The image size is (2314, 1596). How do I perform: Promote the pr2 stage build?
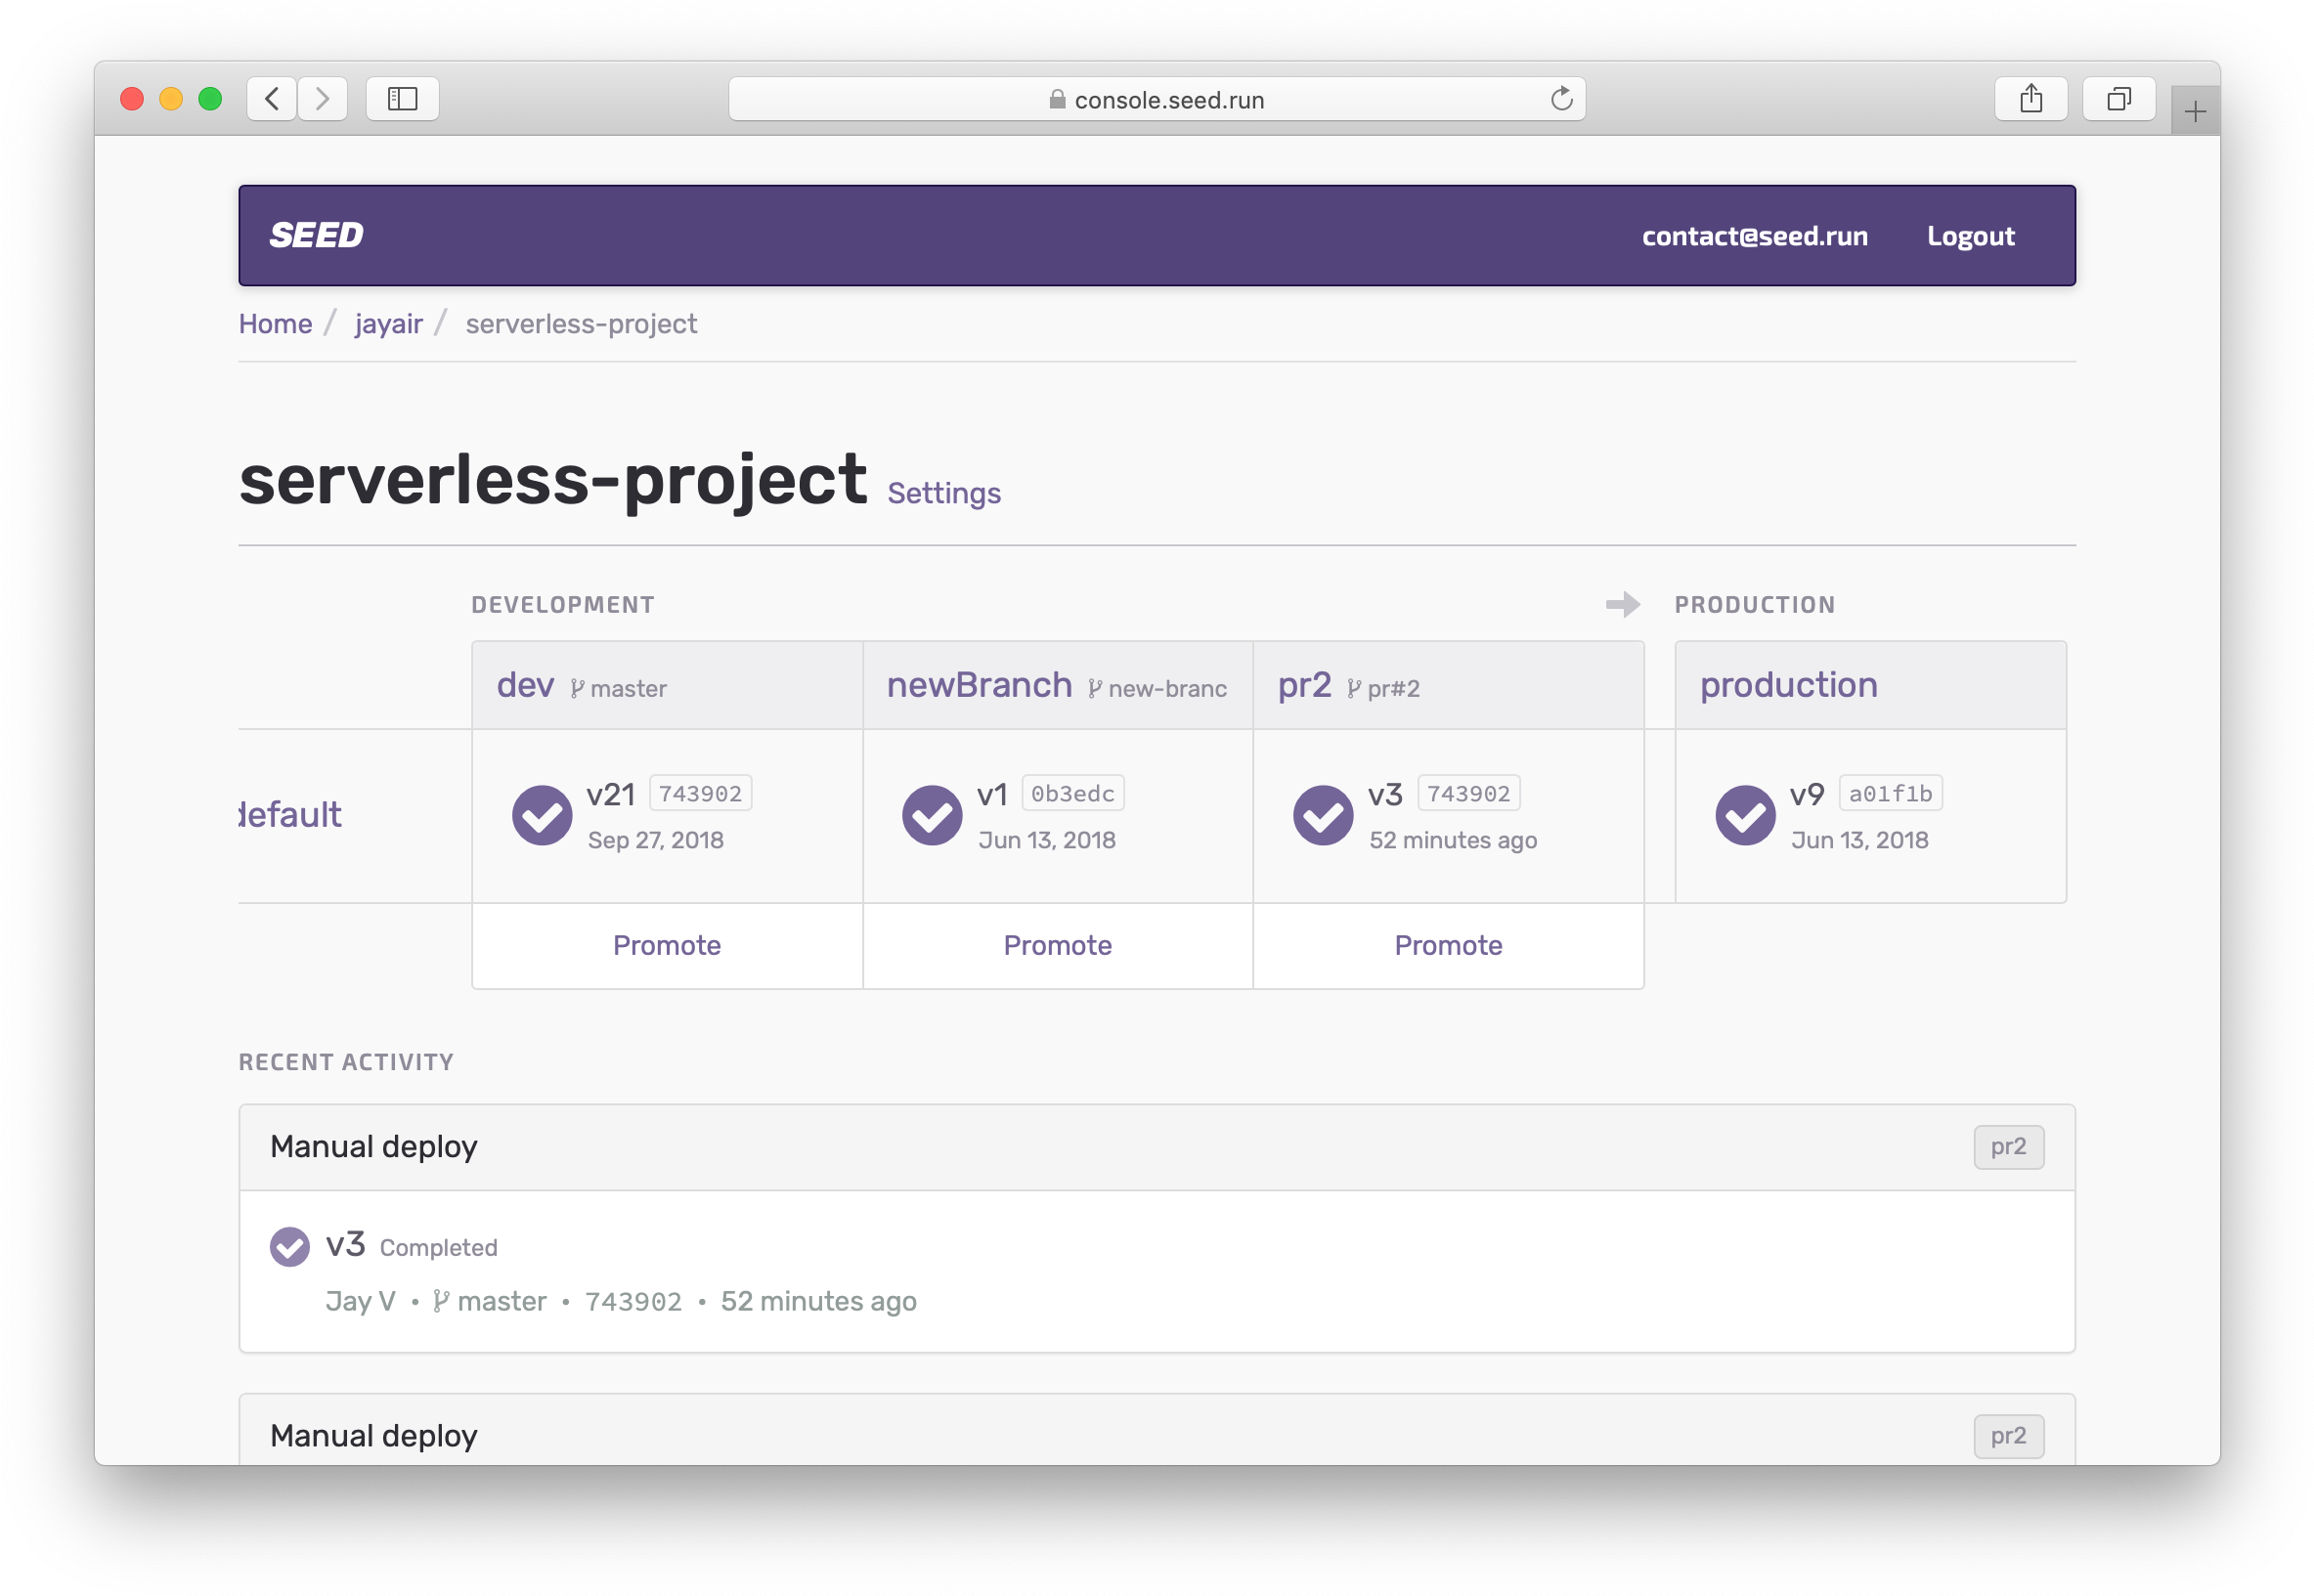(x=1448, y=945)
